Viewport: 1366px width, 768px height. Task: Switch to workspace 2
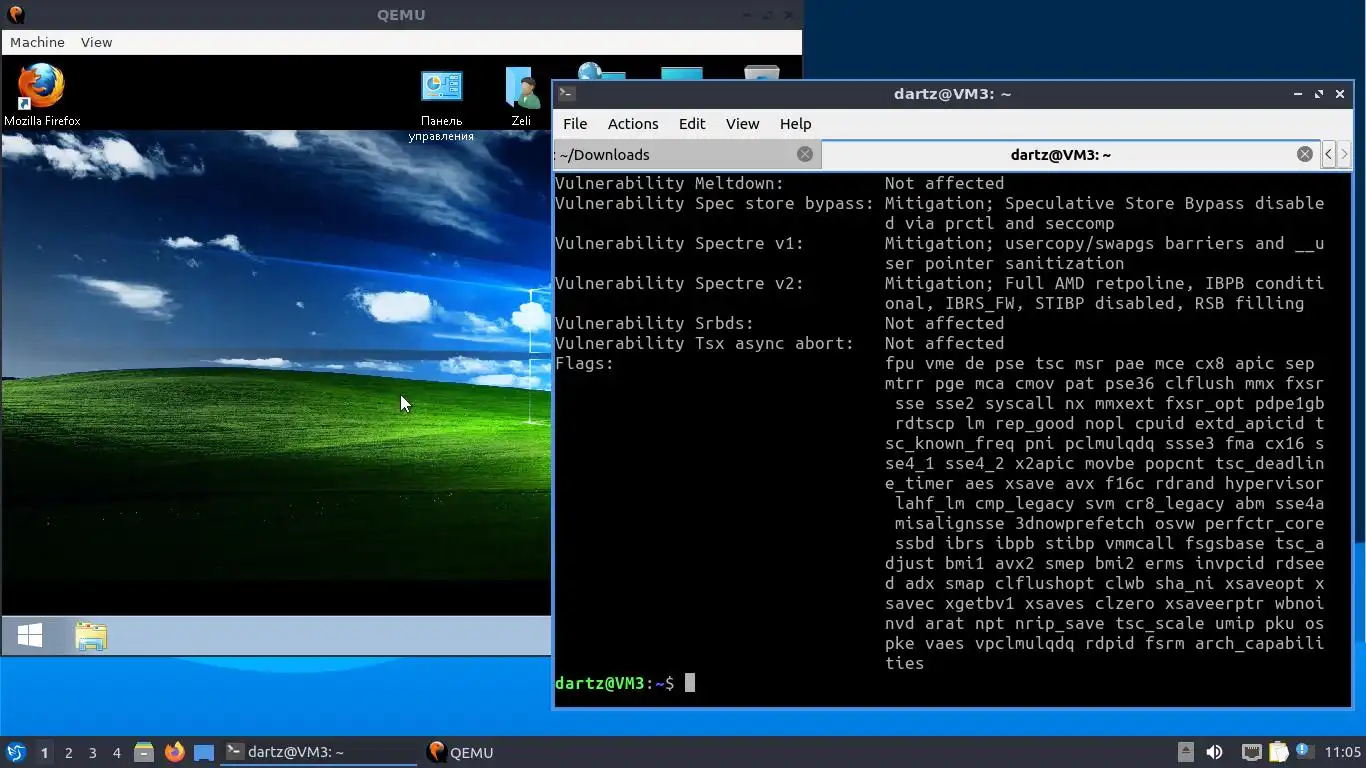coord(69,752)
